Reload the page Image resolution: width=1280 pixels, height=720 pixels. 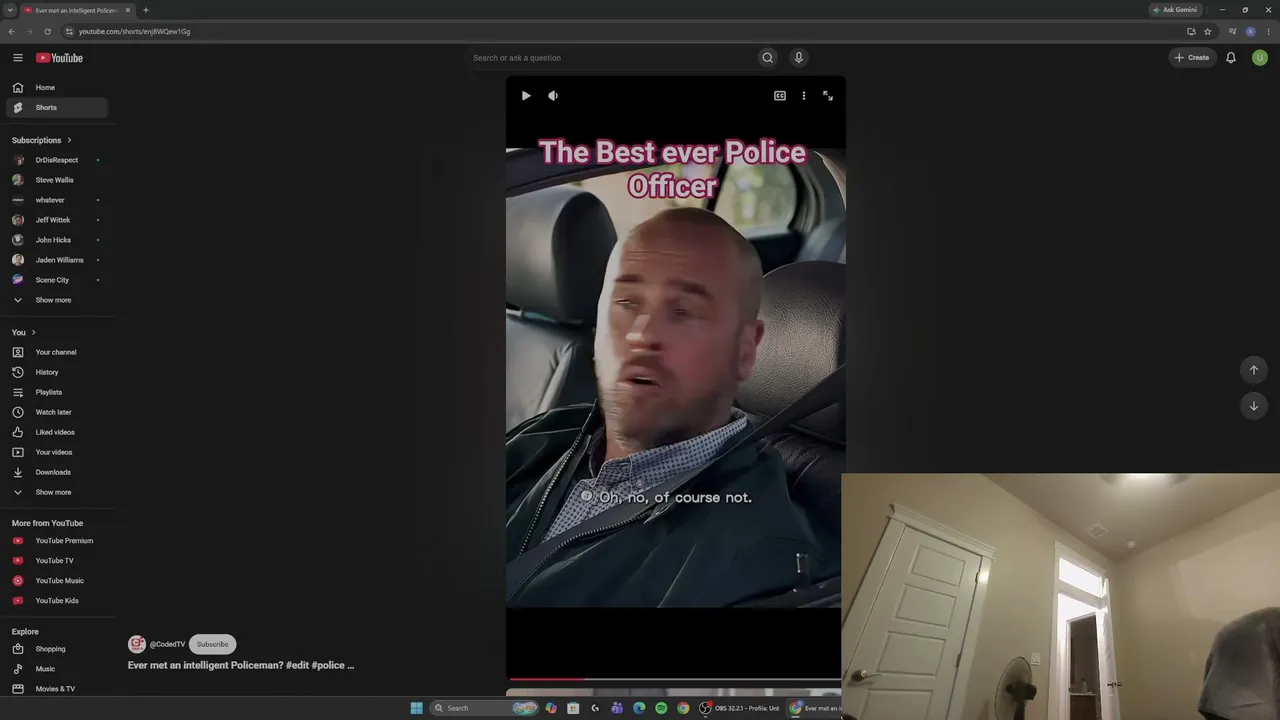(47, 31)
